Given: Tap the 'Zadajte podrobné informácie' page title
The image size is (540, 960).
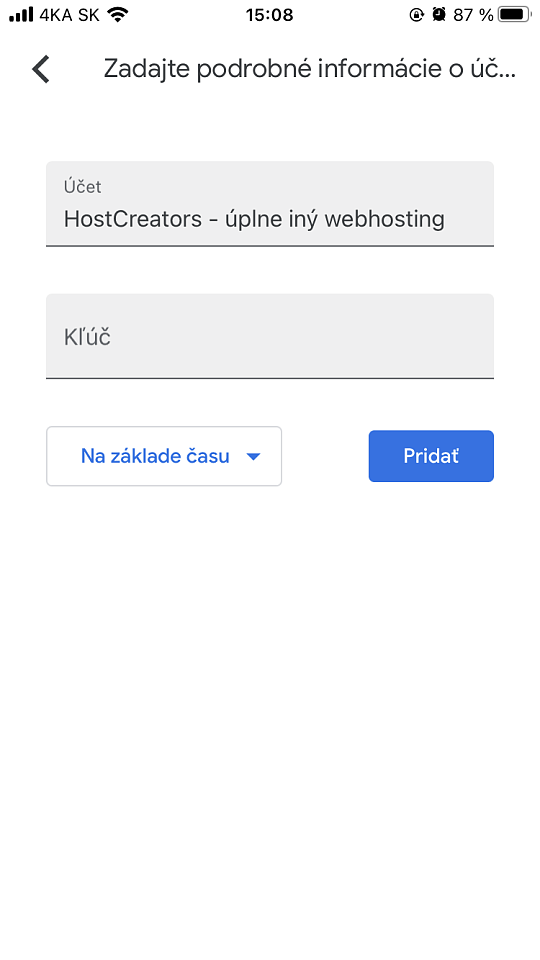Looking at the screenshot, I should pos(310,69).
